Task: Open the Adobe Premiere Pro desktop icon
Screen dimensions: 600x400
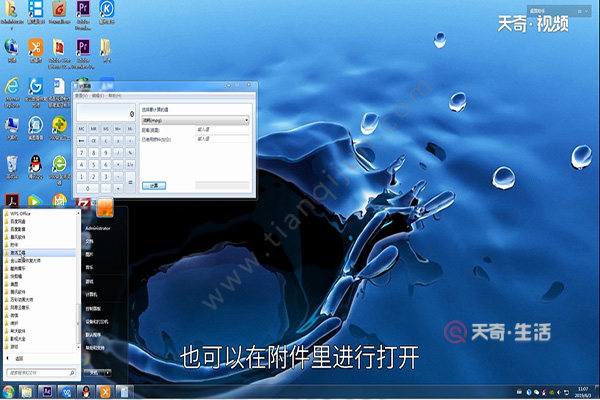Action: pyautogui.click(x=83, y=11)
